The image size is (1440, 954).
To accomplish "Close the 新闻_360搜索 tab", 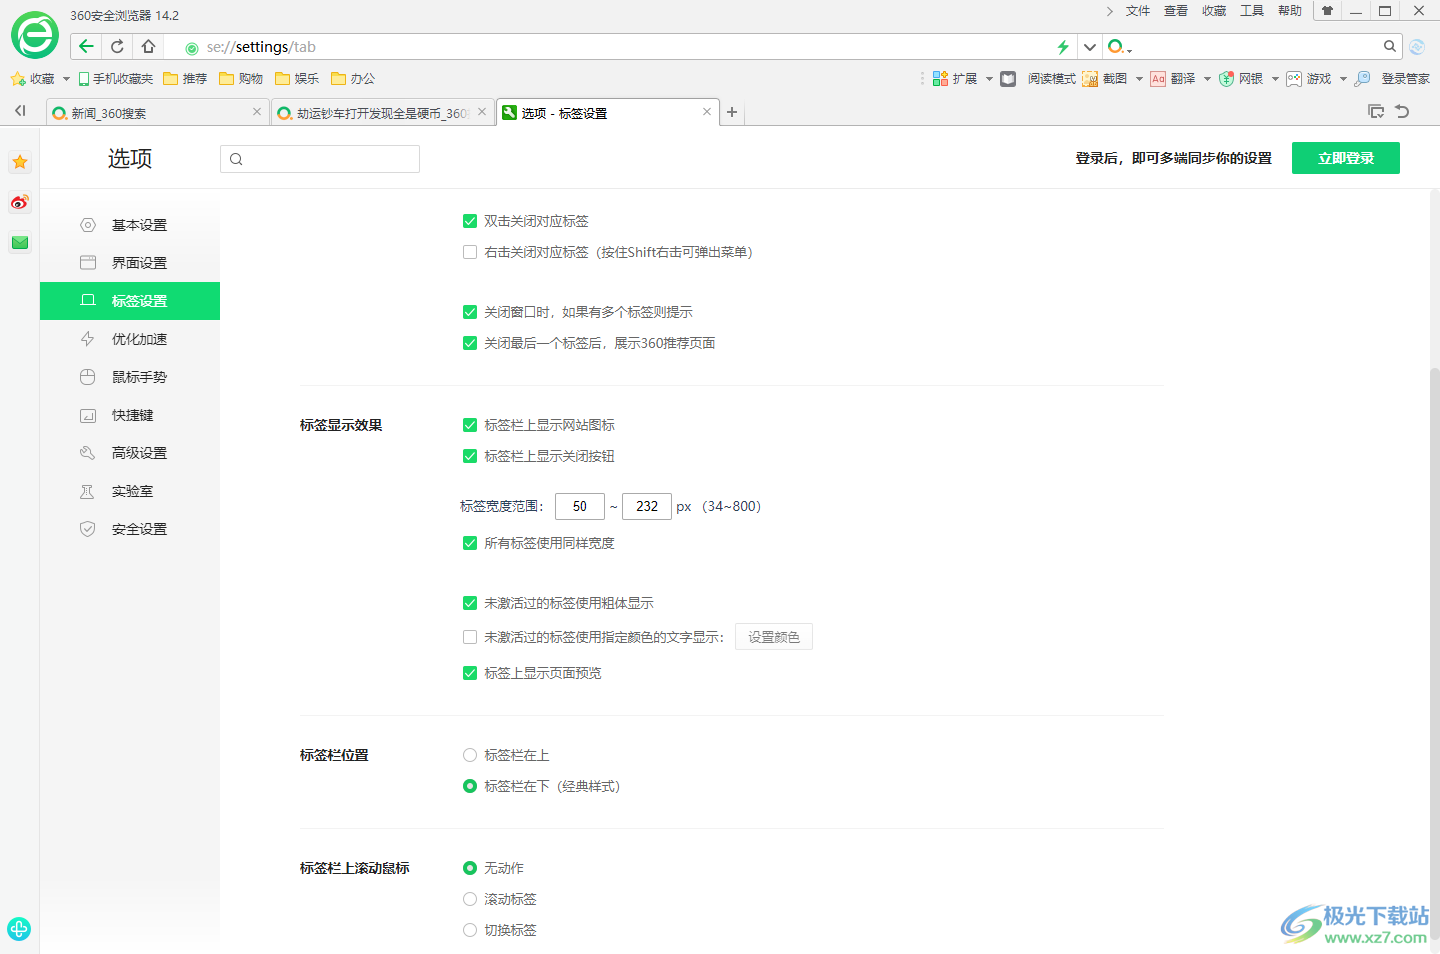I will click(257, 112).
